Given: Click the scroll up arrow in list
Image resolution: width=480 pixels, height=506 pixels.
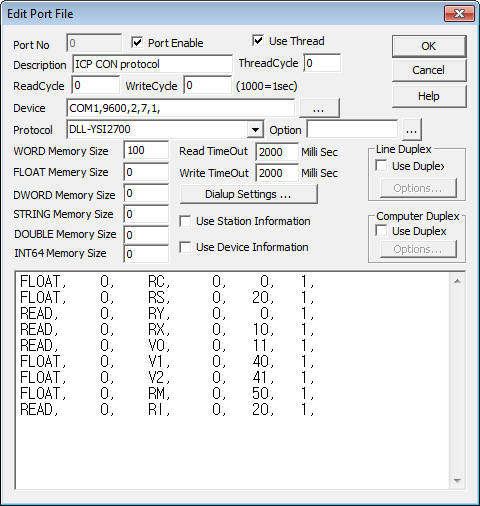Looking at the screenshot, I should (x=457, y=281).
